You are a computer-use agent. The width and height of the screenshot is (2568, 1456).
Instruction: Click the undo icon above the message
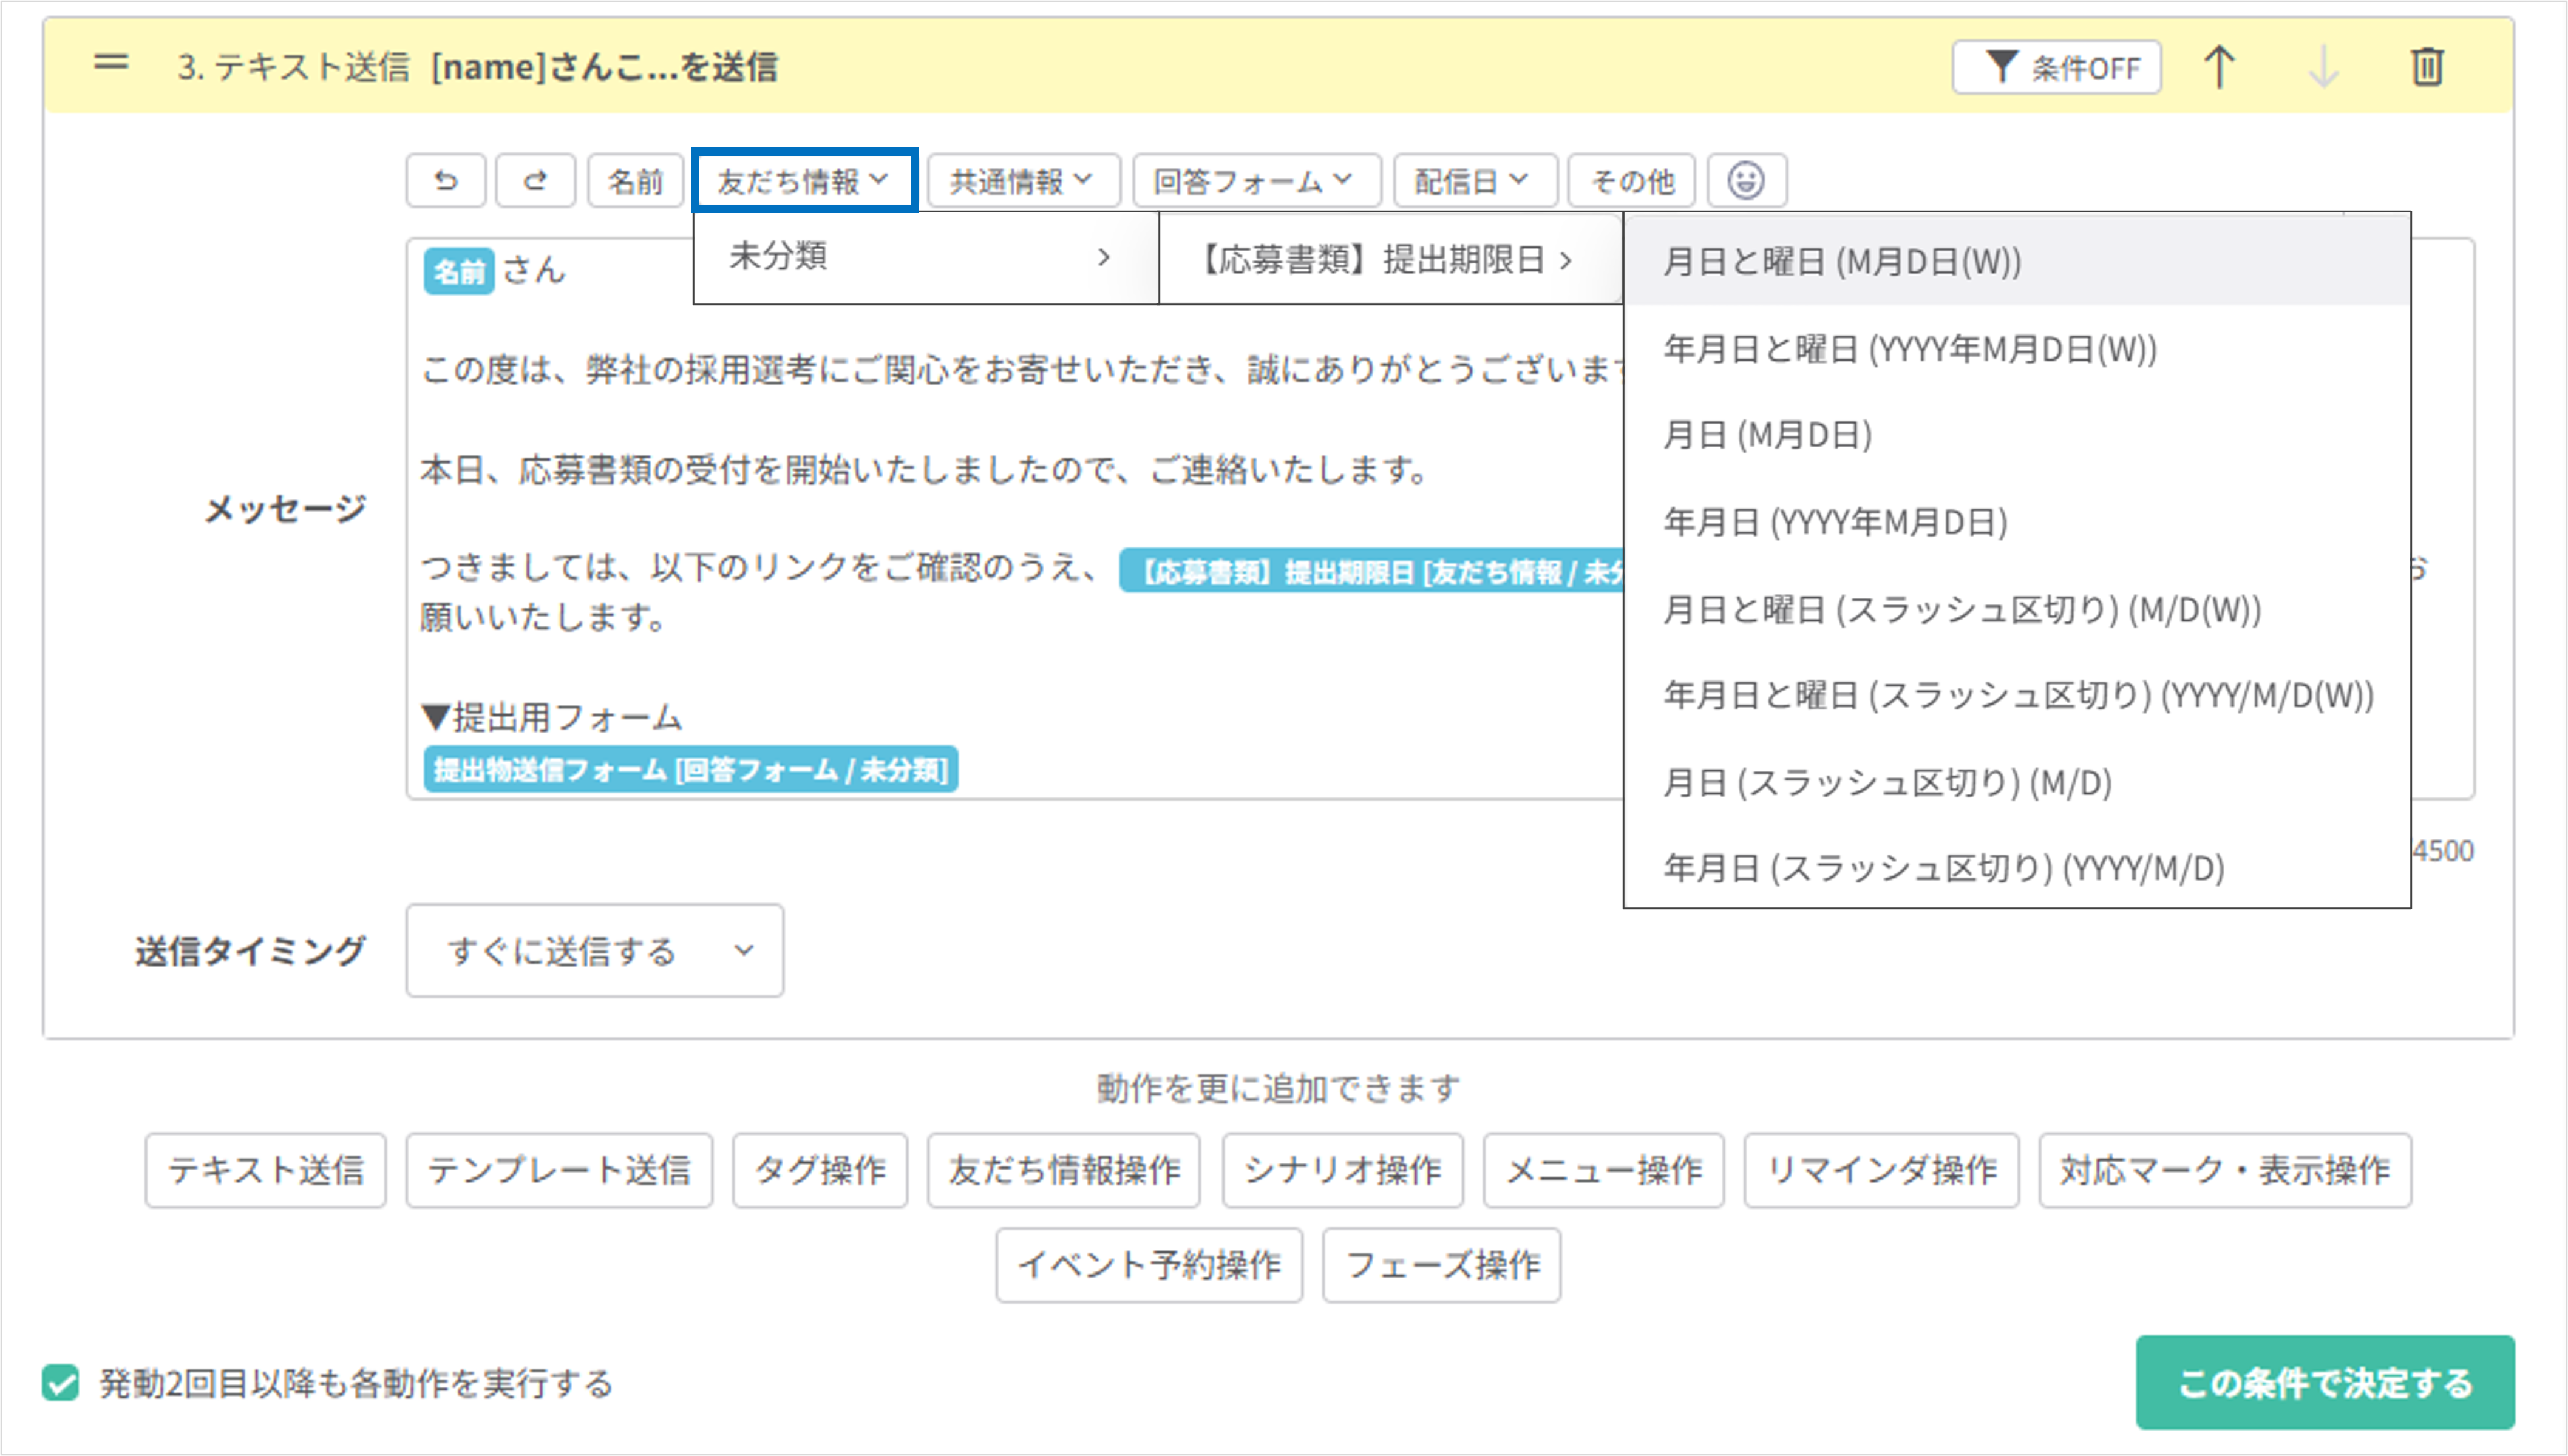coord(446,180)
